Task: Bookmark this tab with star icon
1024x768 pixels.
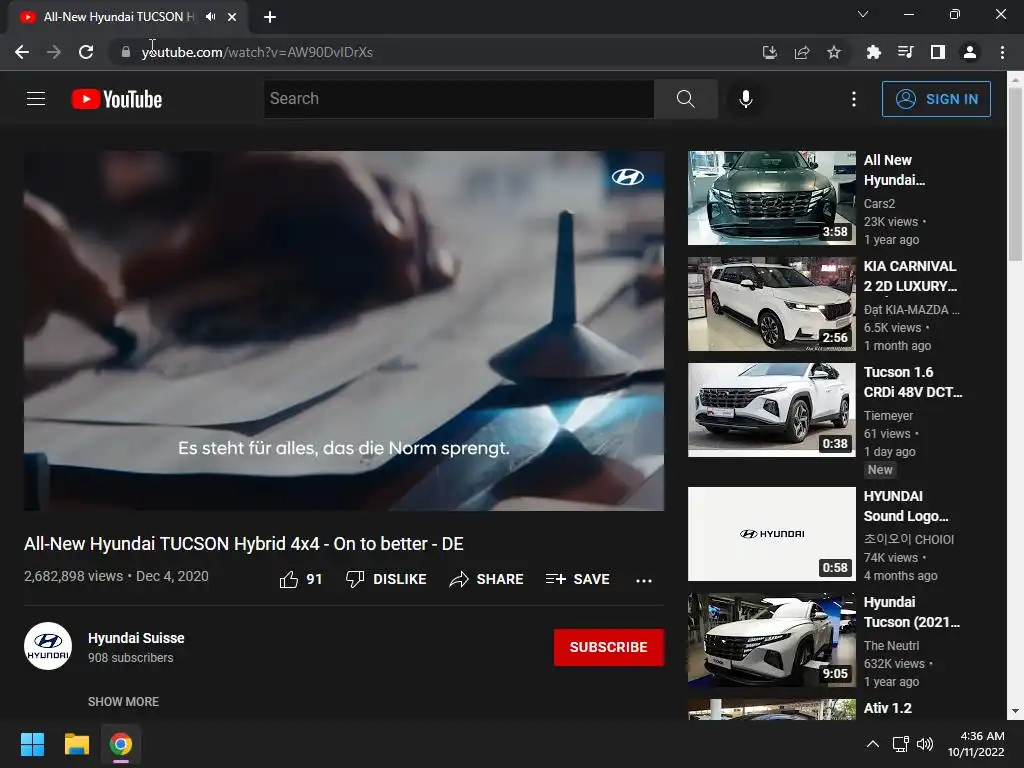Action: coord(834,52)
